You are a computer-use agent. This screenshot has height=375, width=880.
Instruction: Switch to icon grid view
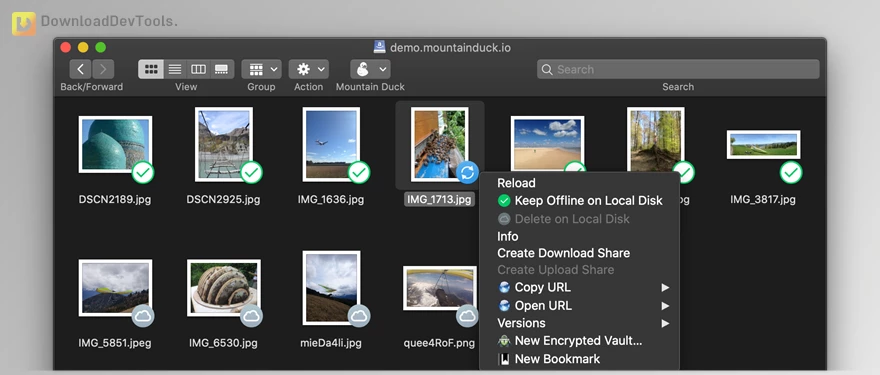tap(150, 69)
